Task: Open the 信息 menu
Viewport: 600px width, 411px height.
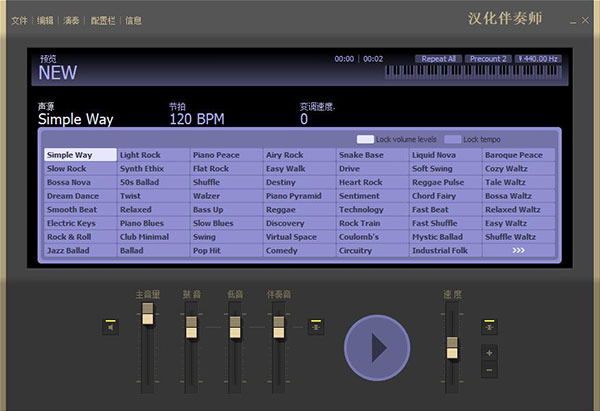Action: (x=133, y=20)
